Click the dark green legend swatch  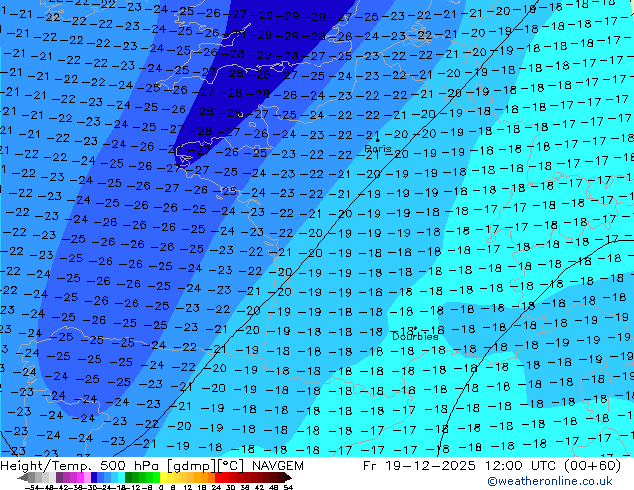pos(128,477)
